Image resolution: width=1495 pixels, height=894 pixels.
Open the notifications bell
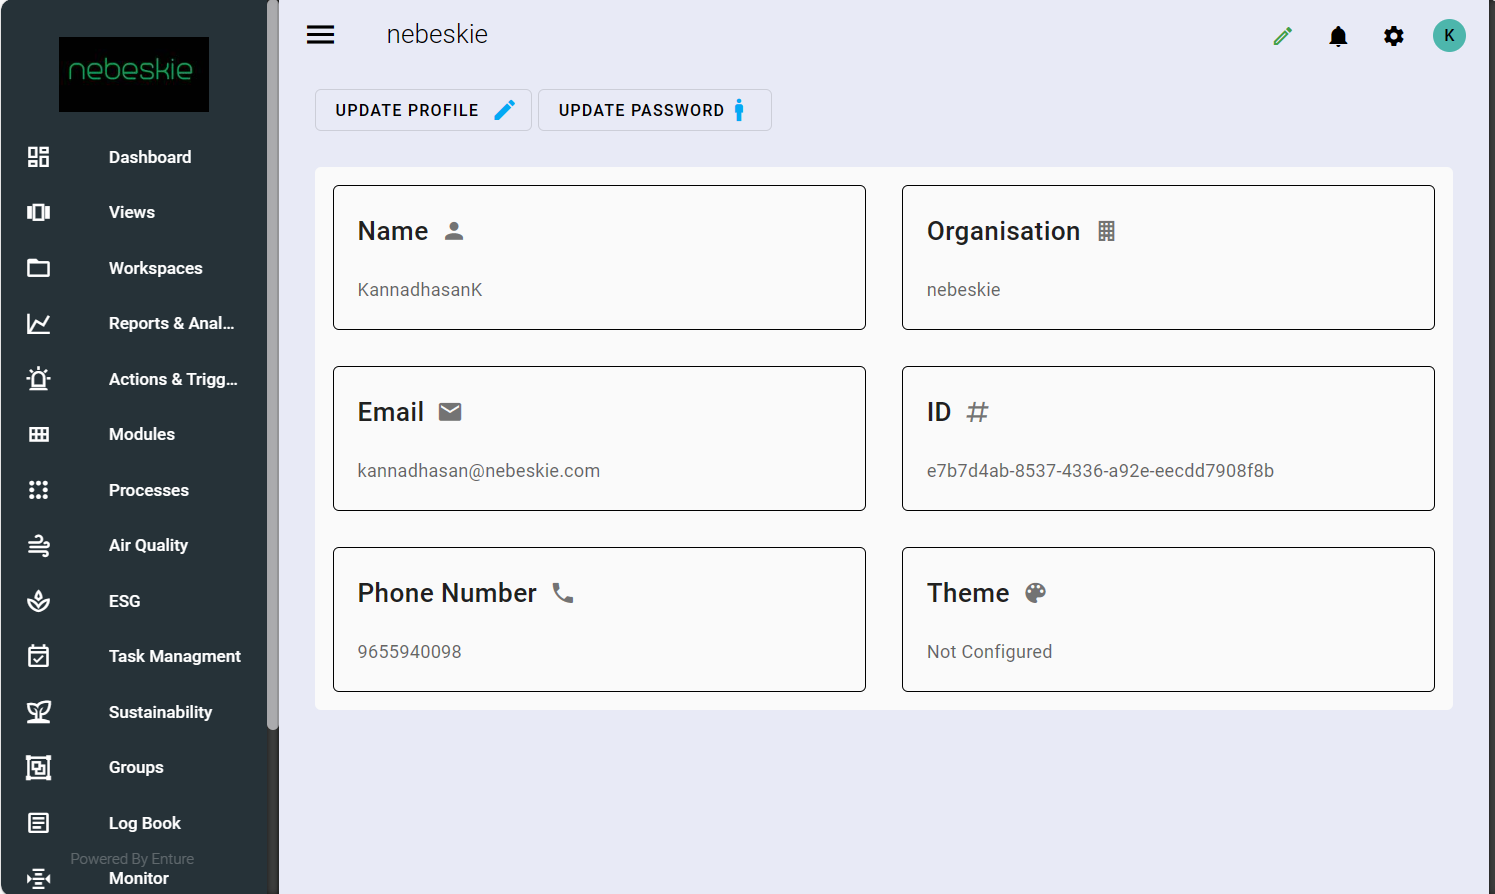[1338, 36]
